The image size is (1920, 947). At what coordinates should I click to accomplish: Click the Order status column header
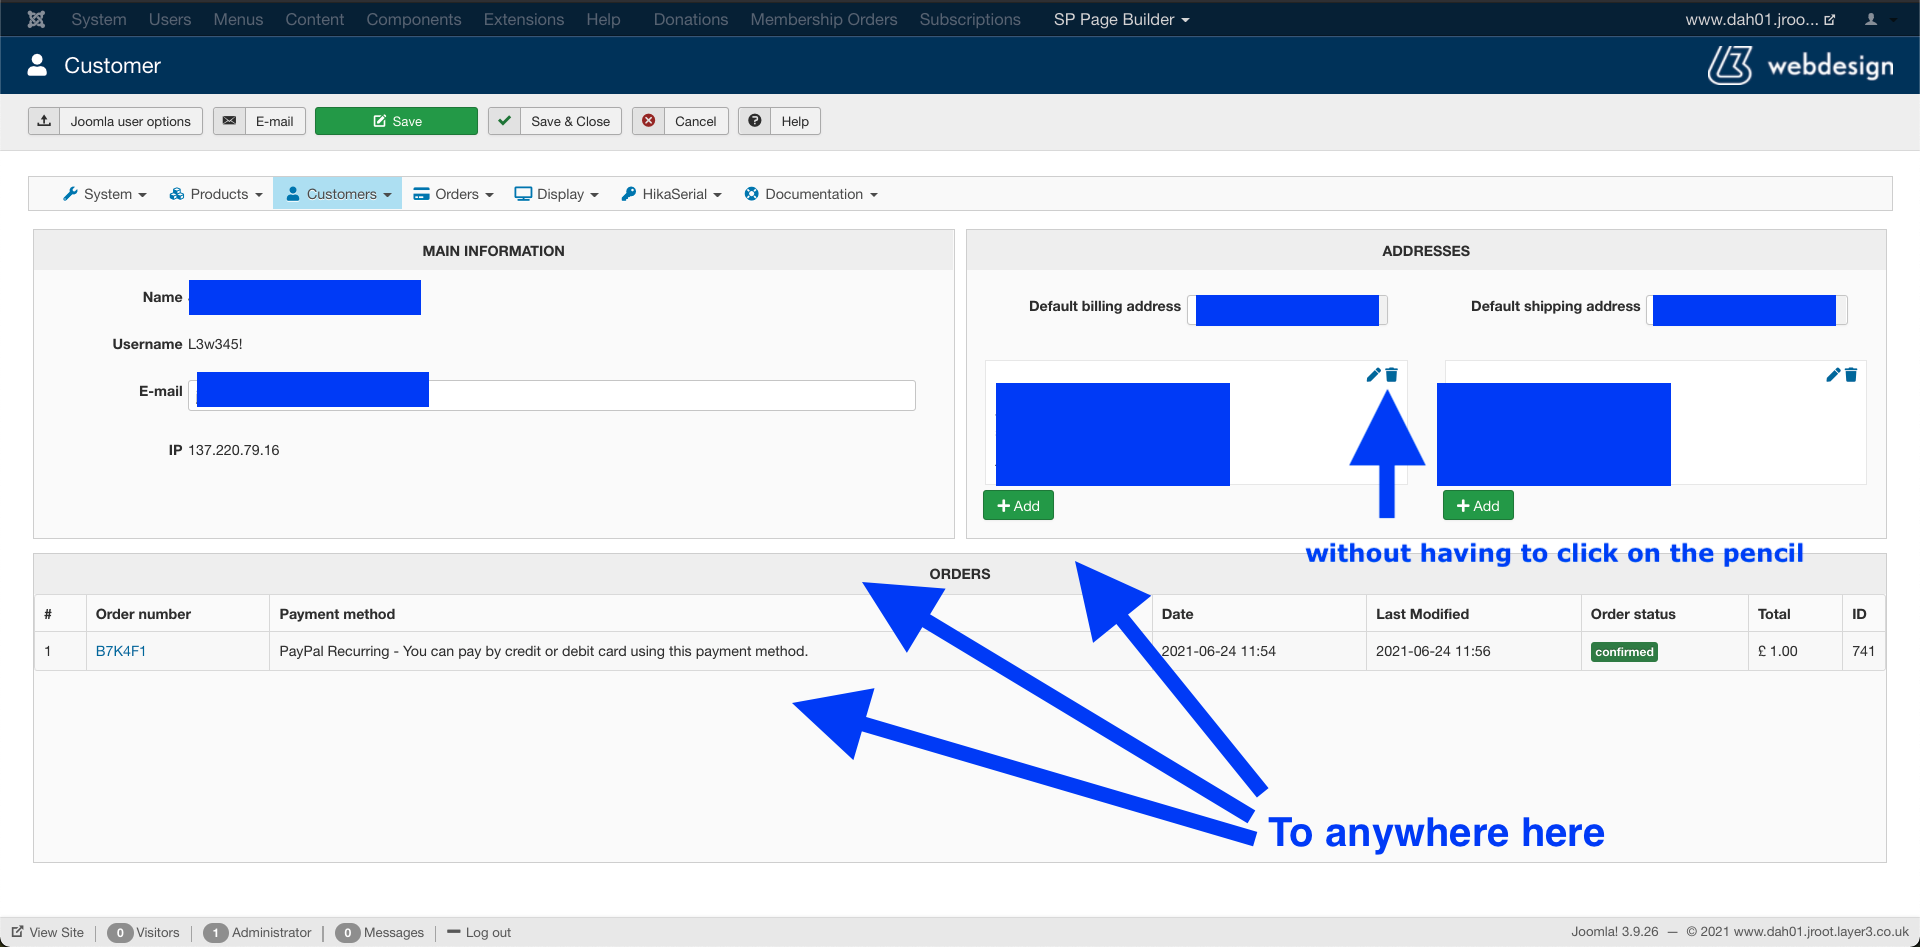click(1633, 614)
